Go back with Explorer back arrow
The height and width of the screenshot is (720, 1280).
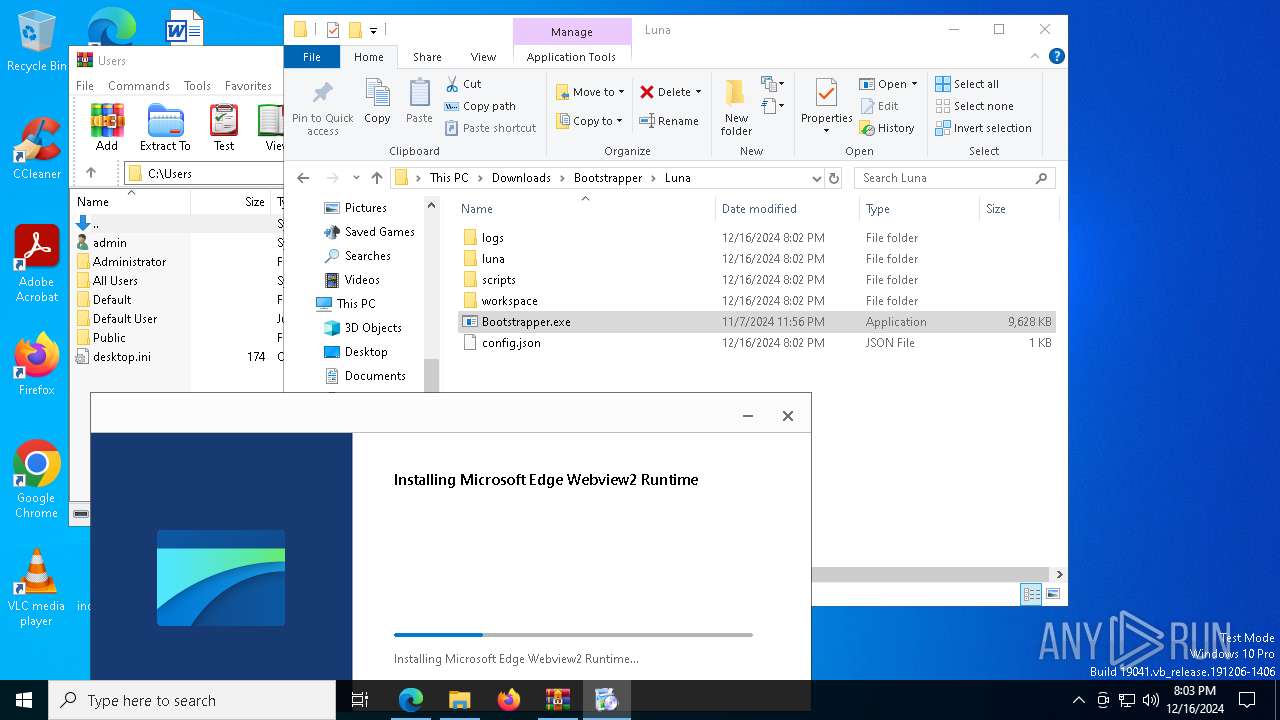pos(303,178)
